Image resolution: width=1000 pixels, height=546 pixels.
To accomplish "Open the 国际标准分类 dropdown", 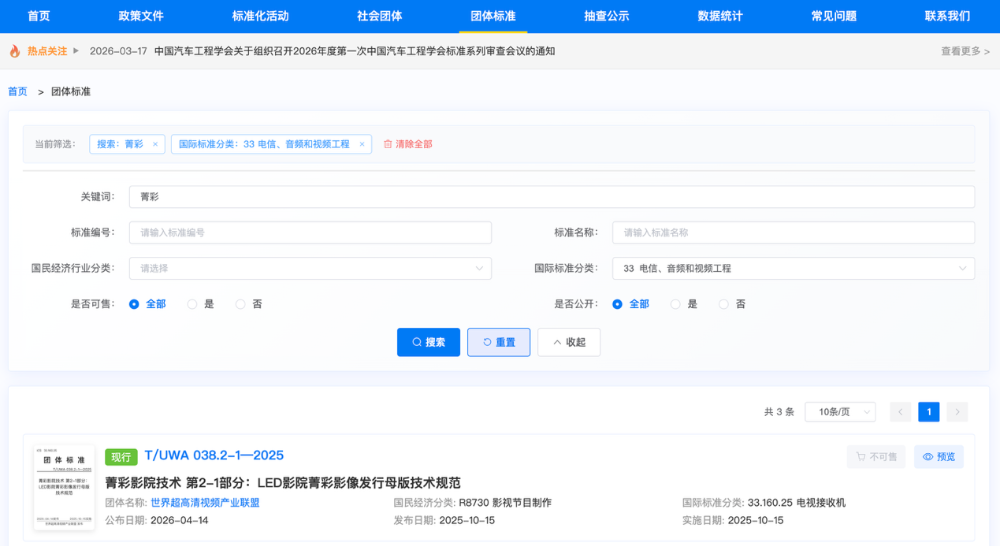I will [x=793, y=268].
